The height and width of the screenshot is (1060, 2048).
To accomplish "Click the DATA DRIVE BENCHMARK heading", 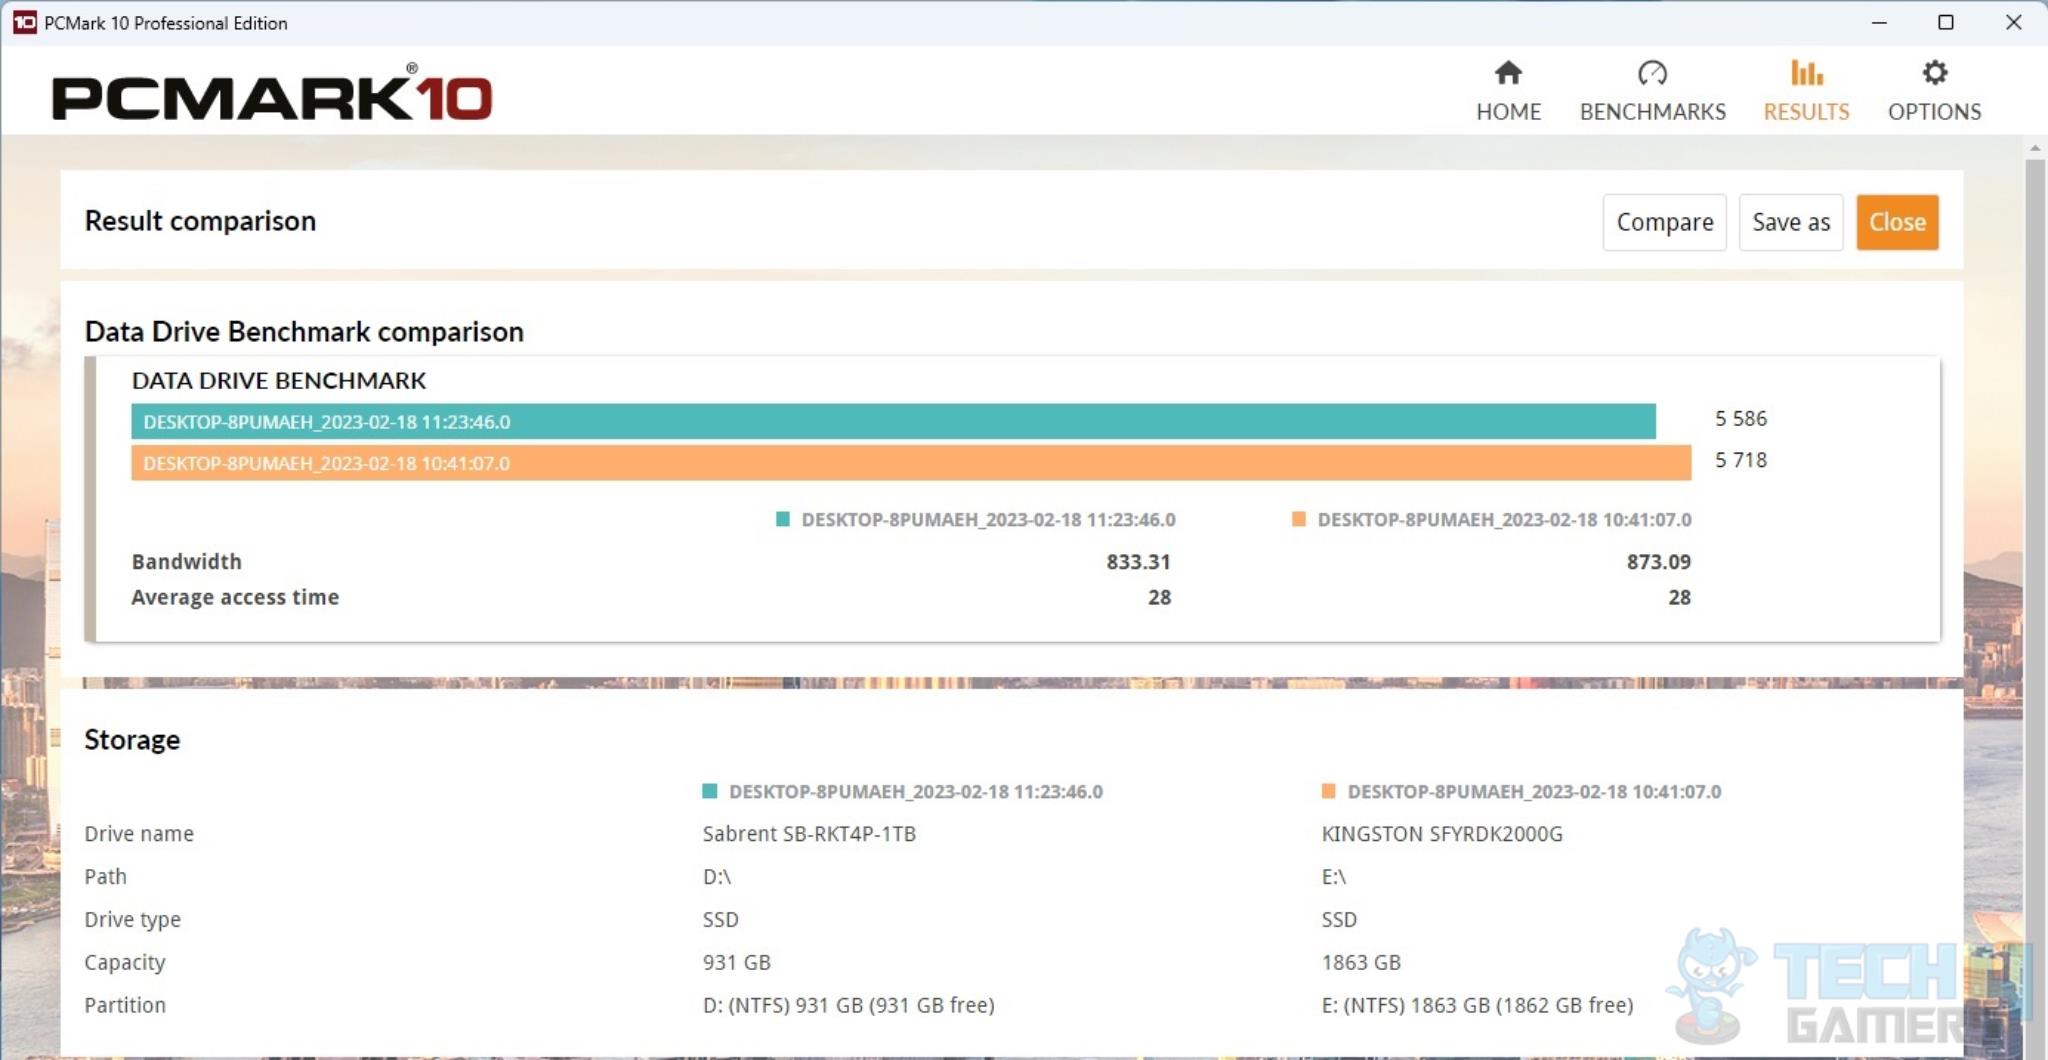I will (279, 380).
